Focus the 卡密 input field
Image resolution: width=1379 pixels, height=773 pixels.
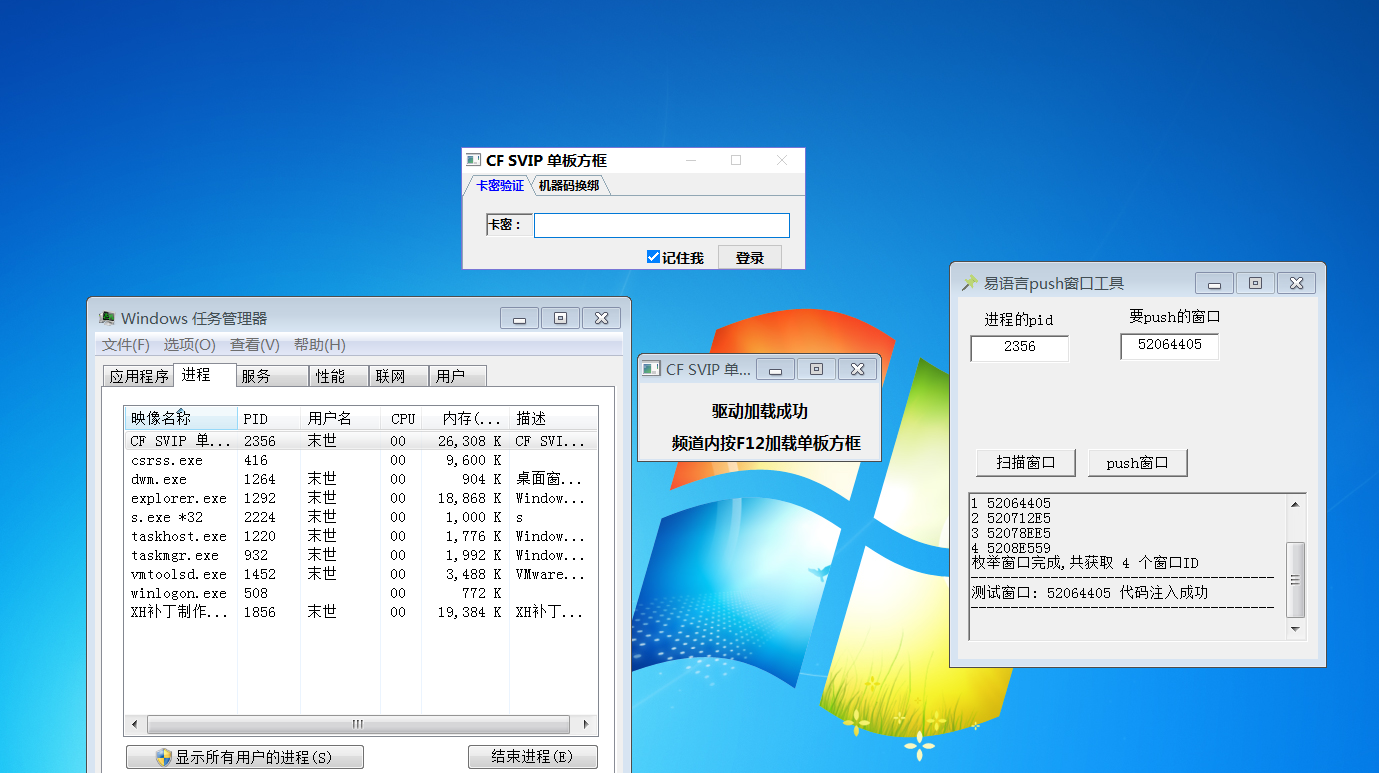click(662, 226)
